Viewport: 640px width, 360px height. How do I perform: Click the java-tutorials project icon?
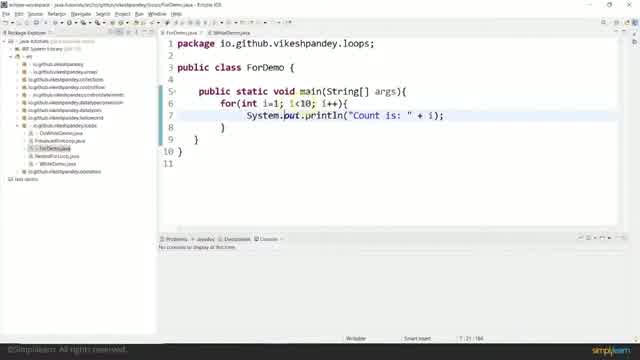pyautogui.click(x=11, y=41)
